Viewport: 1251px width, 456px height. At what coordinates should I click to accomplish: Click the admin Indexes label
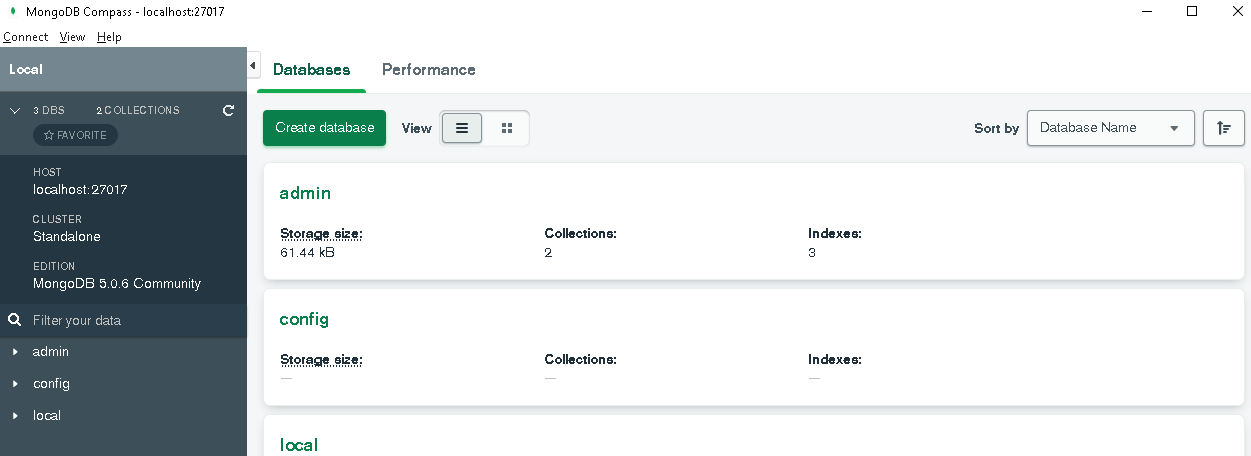(835, 233)
